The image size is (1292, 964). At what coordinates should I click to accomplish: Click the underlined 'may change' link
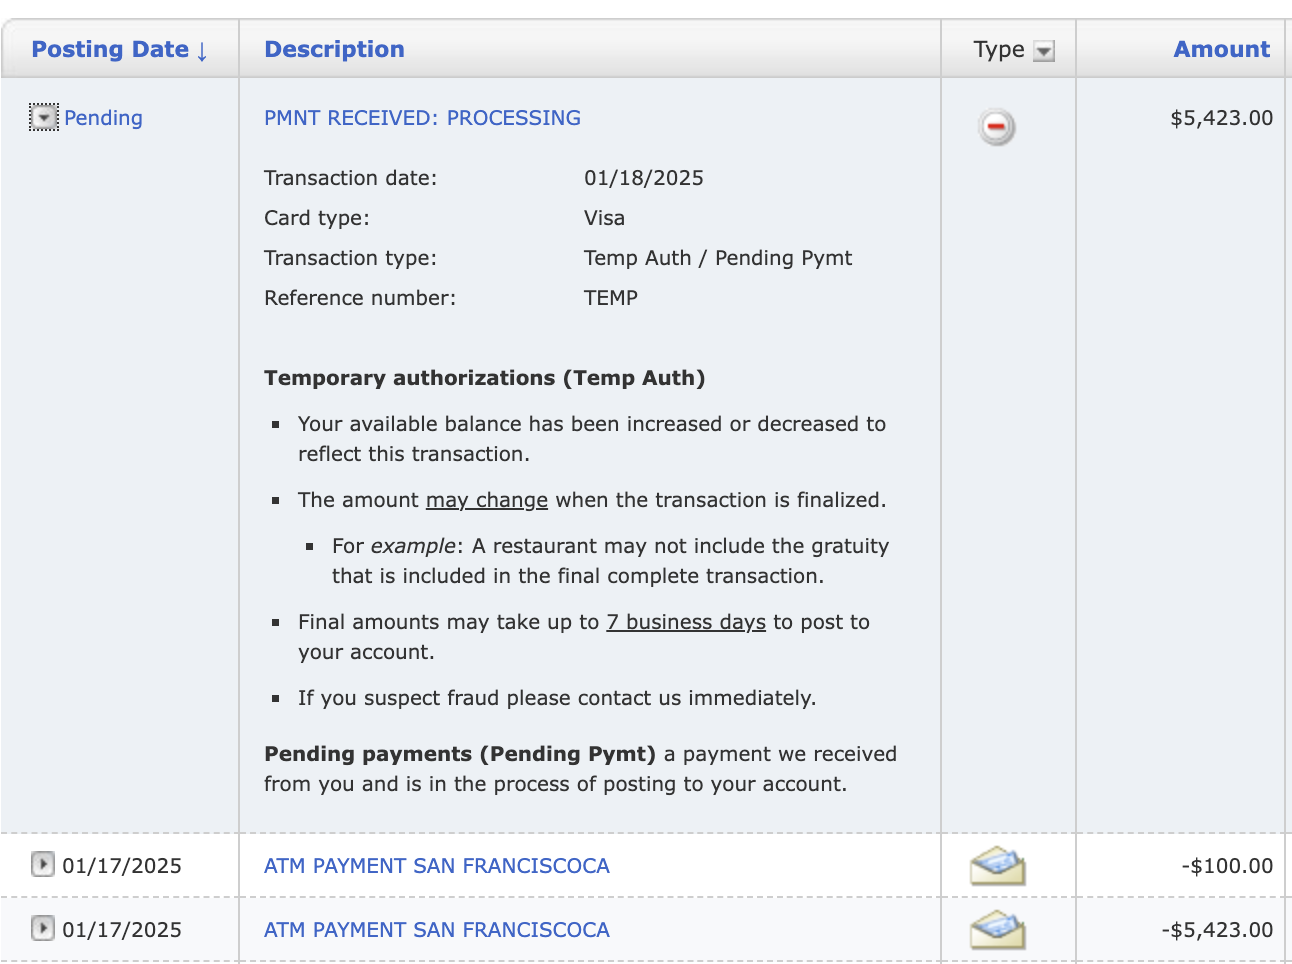click(x=487, y=499)
